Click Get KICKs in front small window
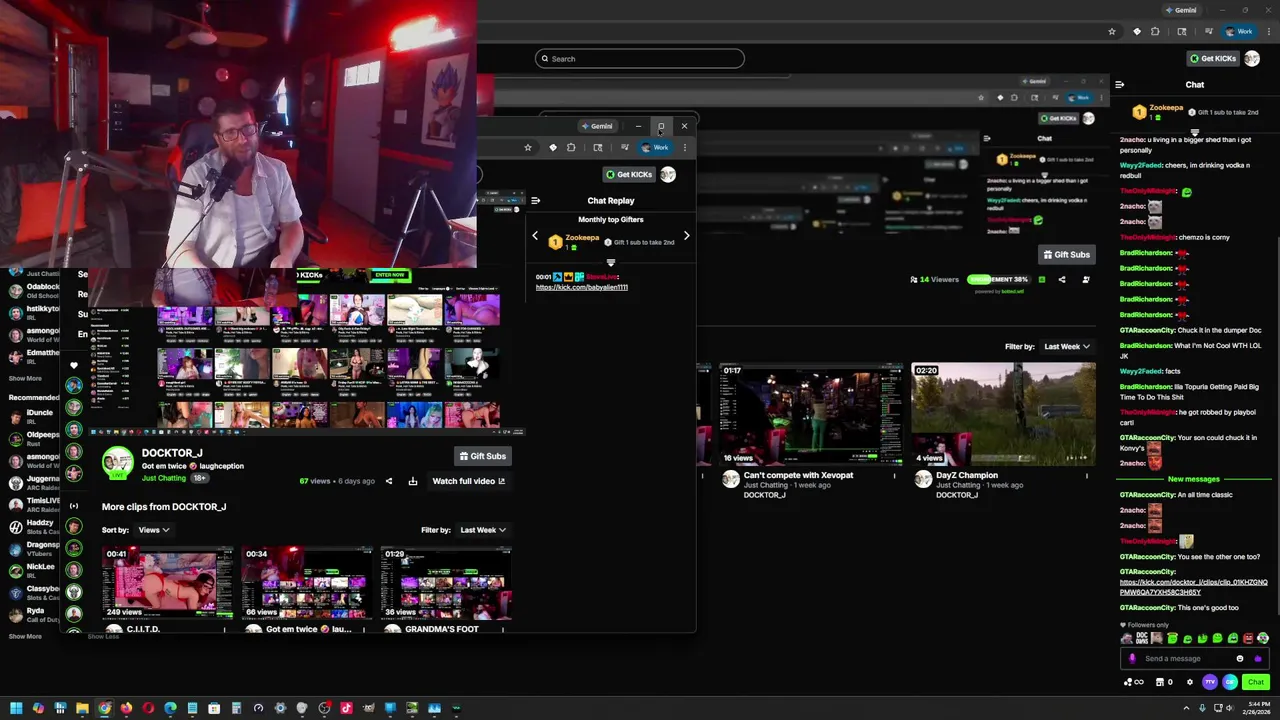 point(630,174)
